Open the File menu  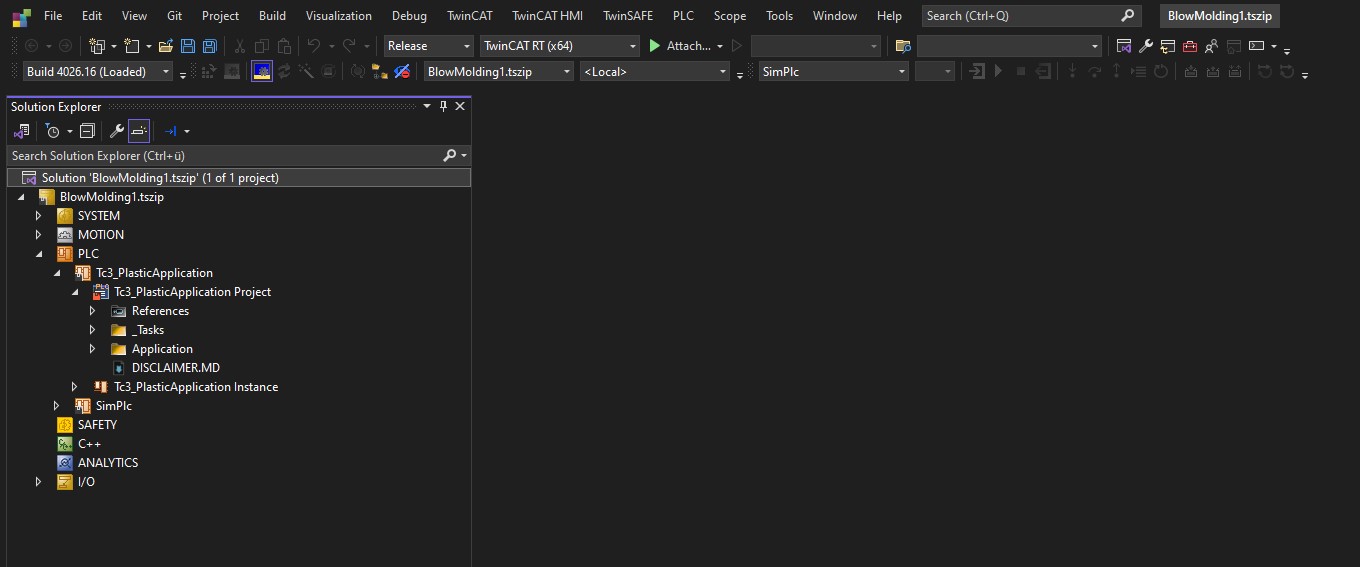tap(53, 16)
